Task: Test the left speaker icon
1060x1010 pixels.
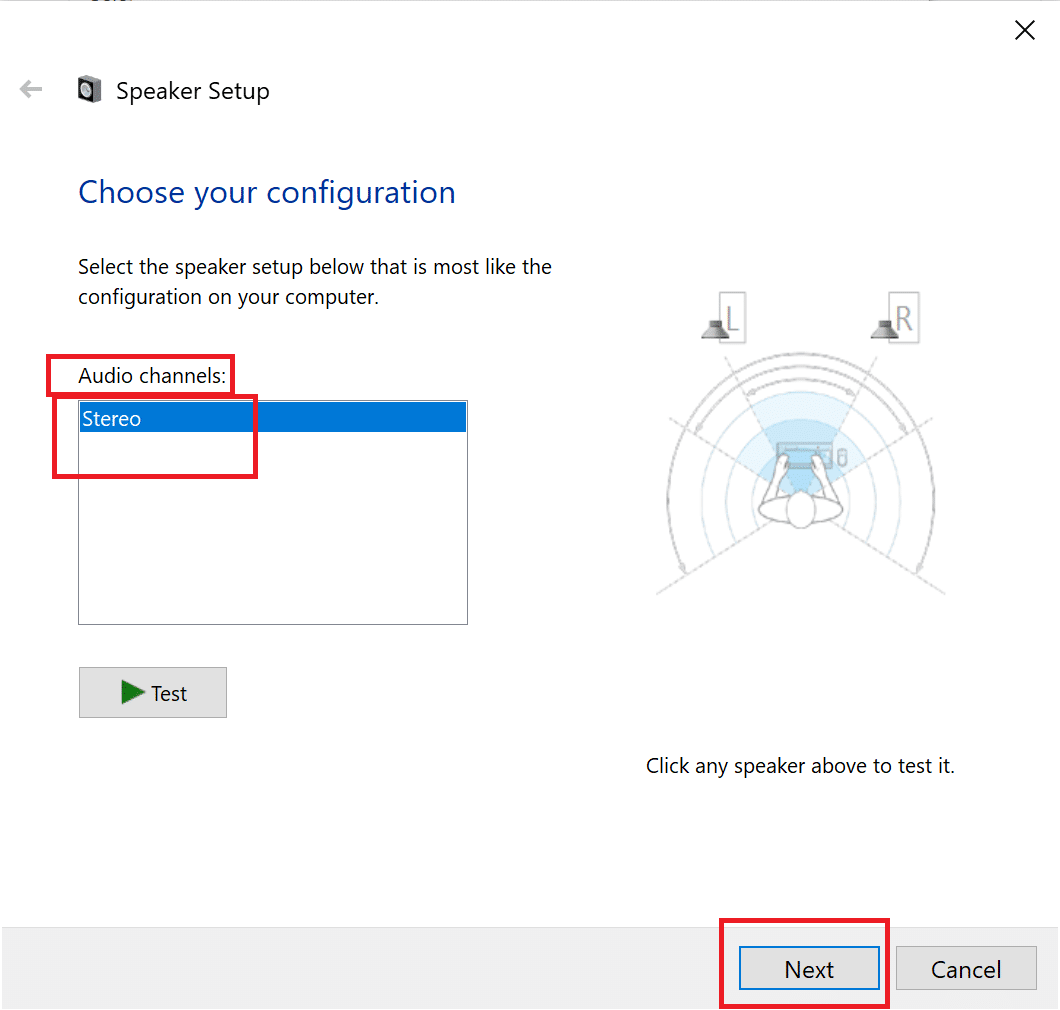Action: click(714, 327)
